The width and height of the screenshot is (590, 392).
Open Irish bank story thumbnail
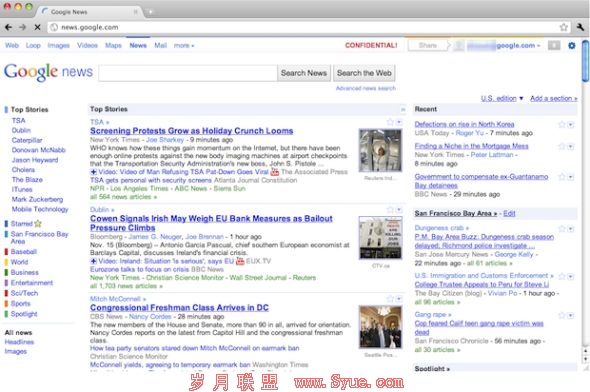[x=380, y=238]
